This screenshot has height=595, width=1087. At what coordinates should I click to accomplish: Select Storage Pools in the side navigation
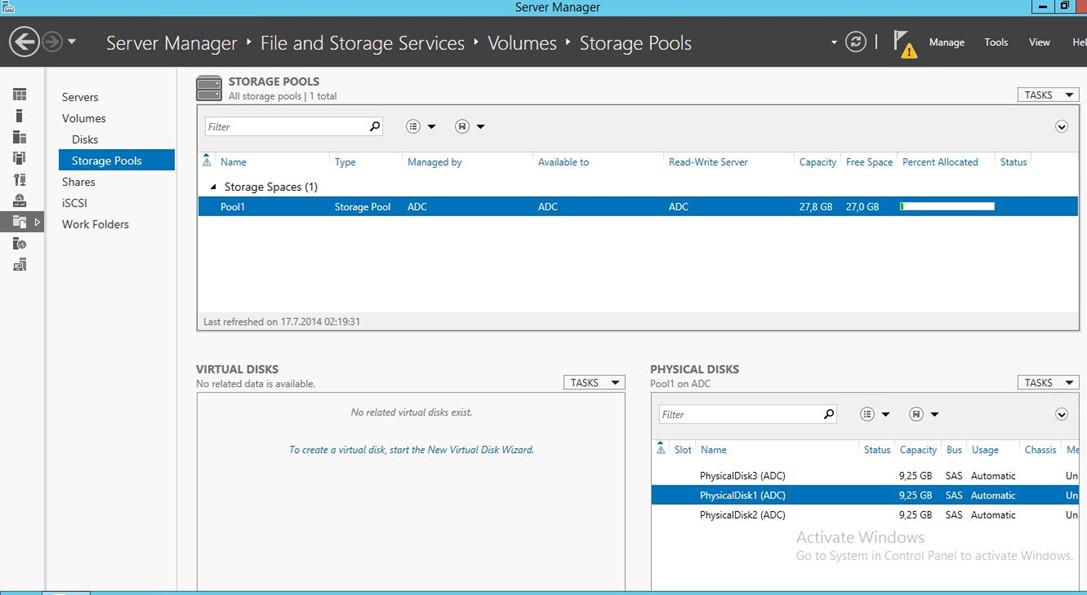click(x=116, y=160)
